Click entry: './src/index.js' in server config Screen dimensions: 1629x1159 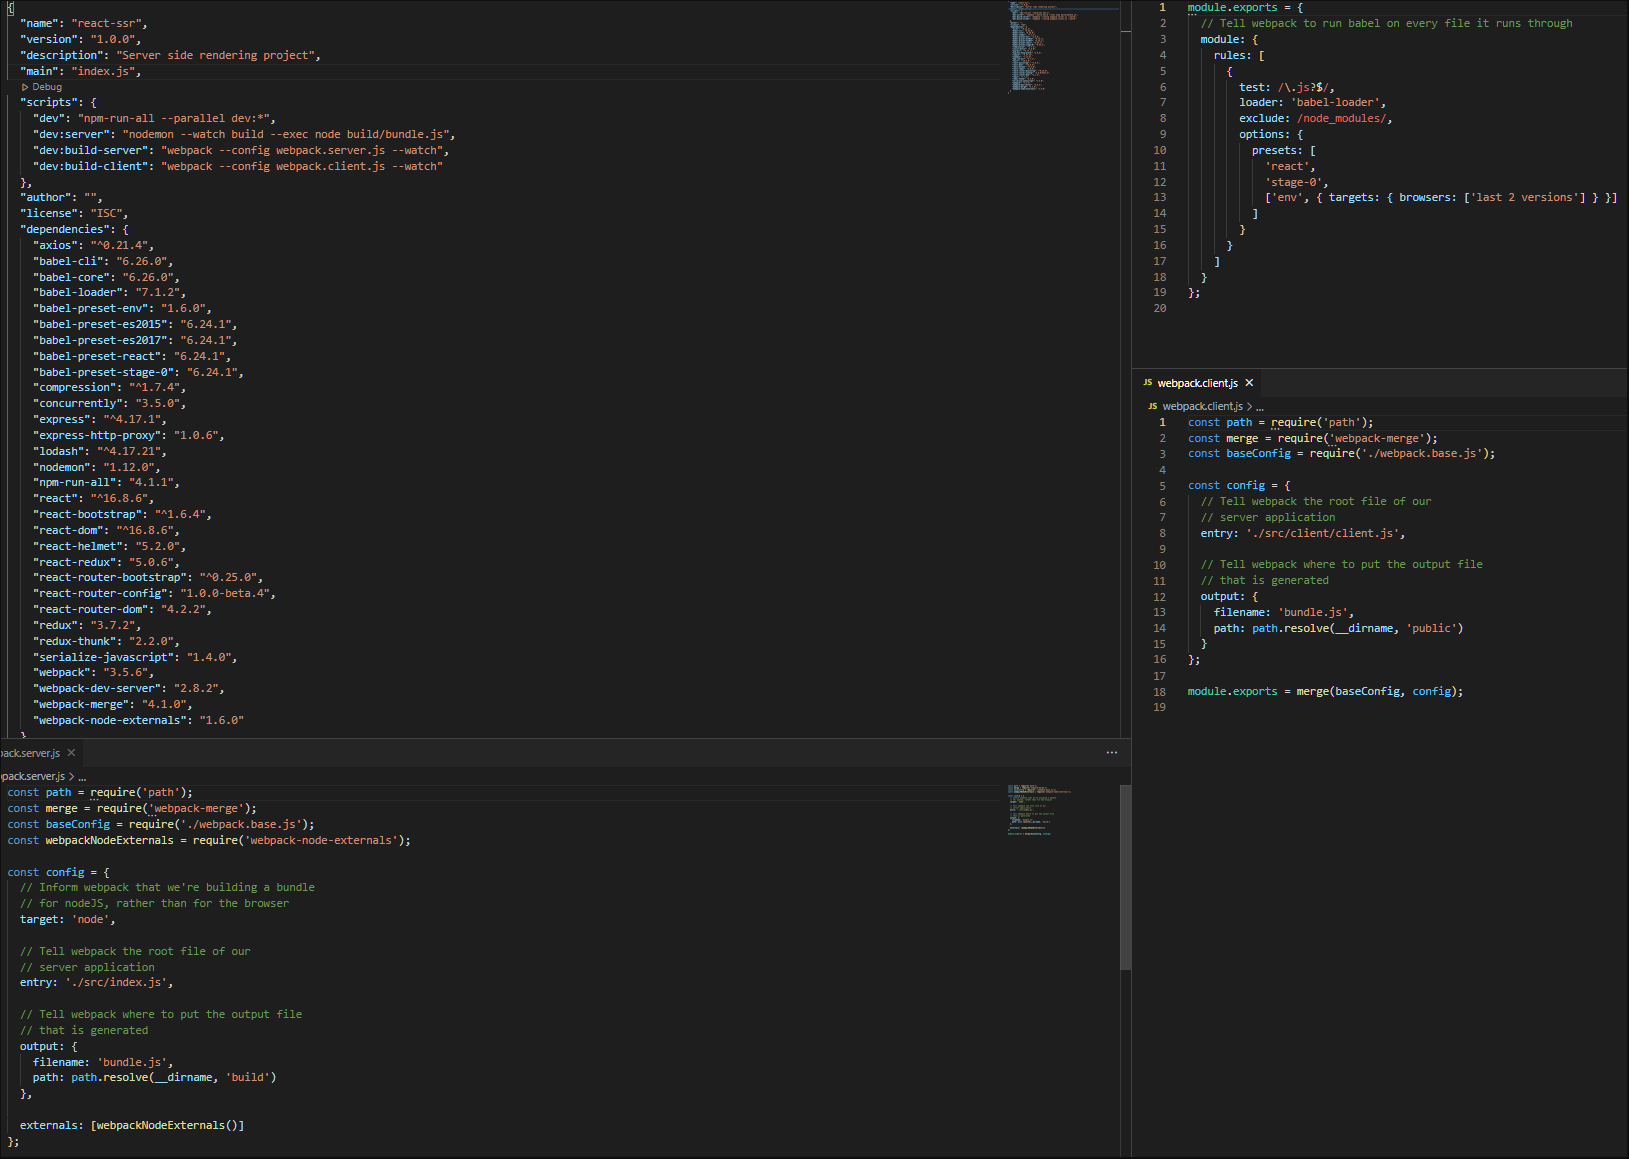pos(96,982)
